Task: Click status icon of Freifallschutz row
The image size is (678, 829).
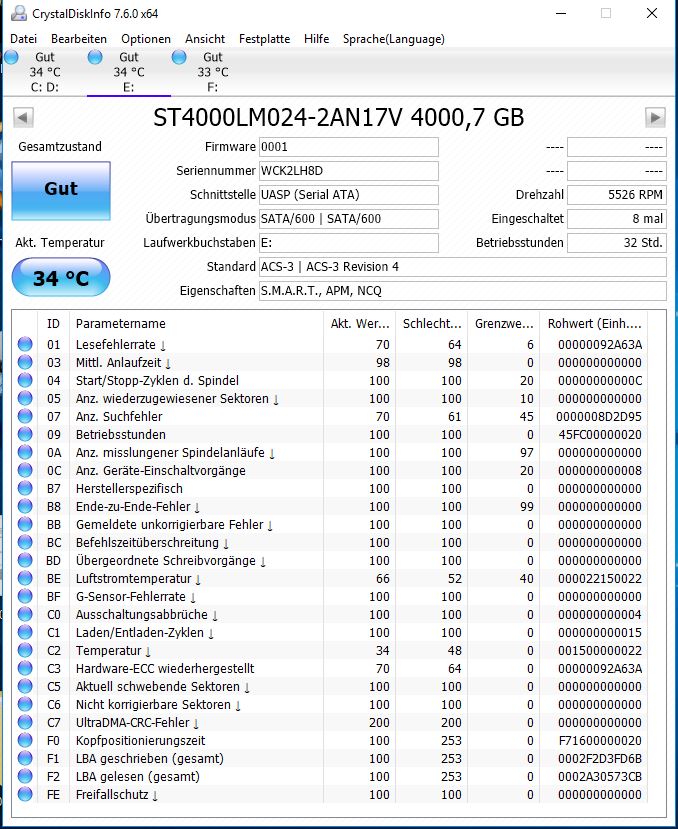Action: tap(25, 794)
